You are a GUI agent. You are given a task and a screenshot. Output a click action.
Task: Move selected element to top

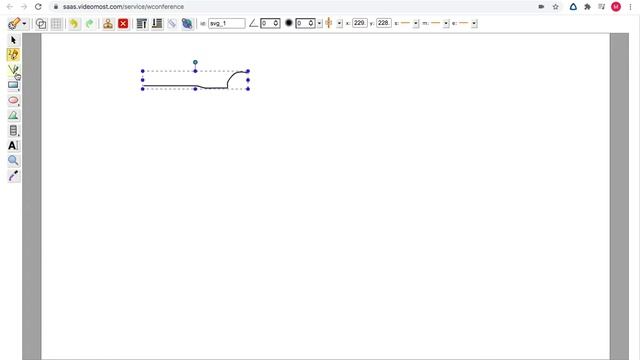142,24
